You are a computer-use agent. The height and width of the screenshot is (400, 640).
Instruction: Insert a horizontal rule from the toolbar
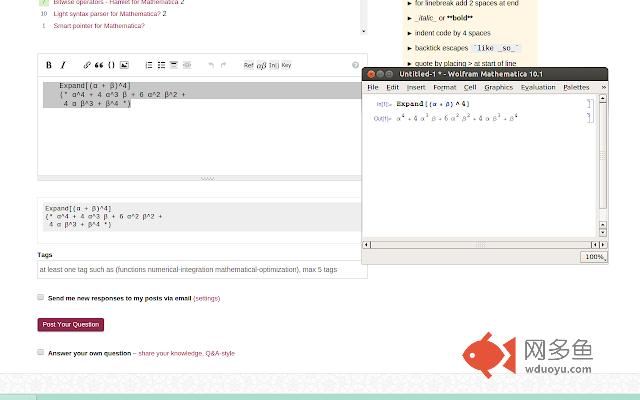187,65
